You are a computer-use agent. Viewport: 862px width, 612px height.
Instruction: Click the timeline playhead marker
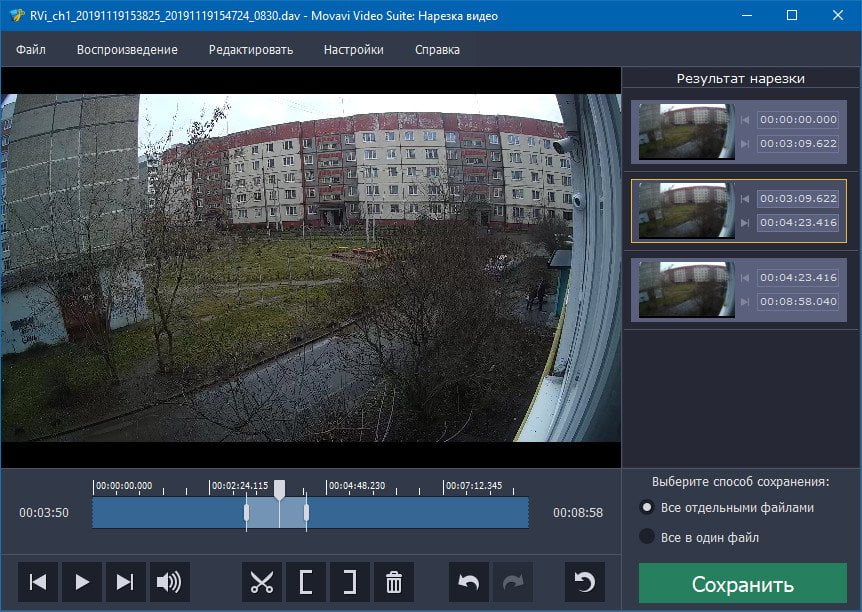(279, 489)
